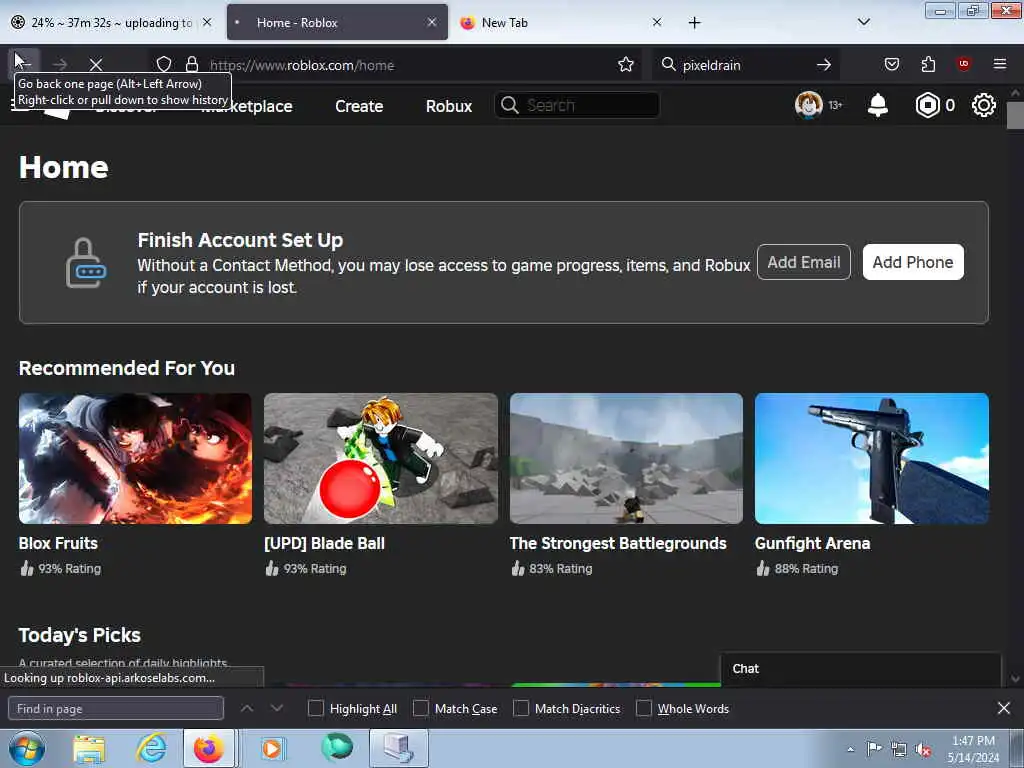Close the find bar

click(1004, 708)
